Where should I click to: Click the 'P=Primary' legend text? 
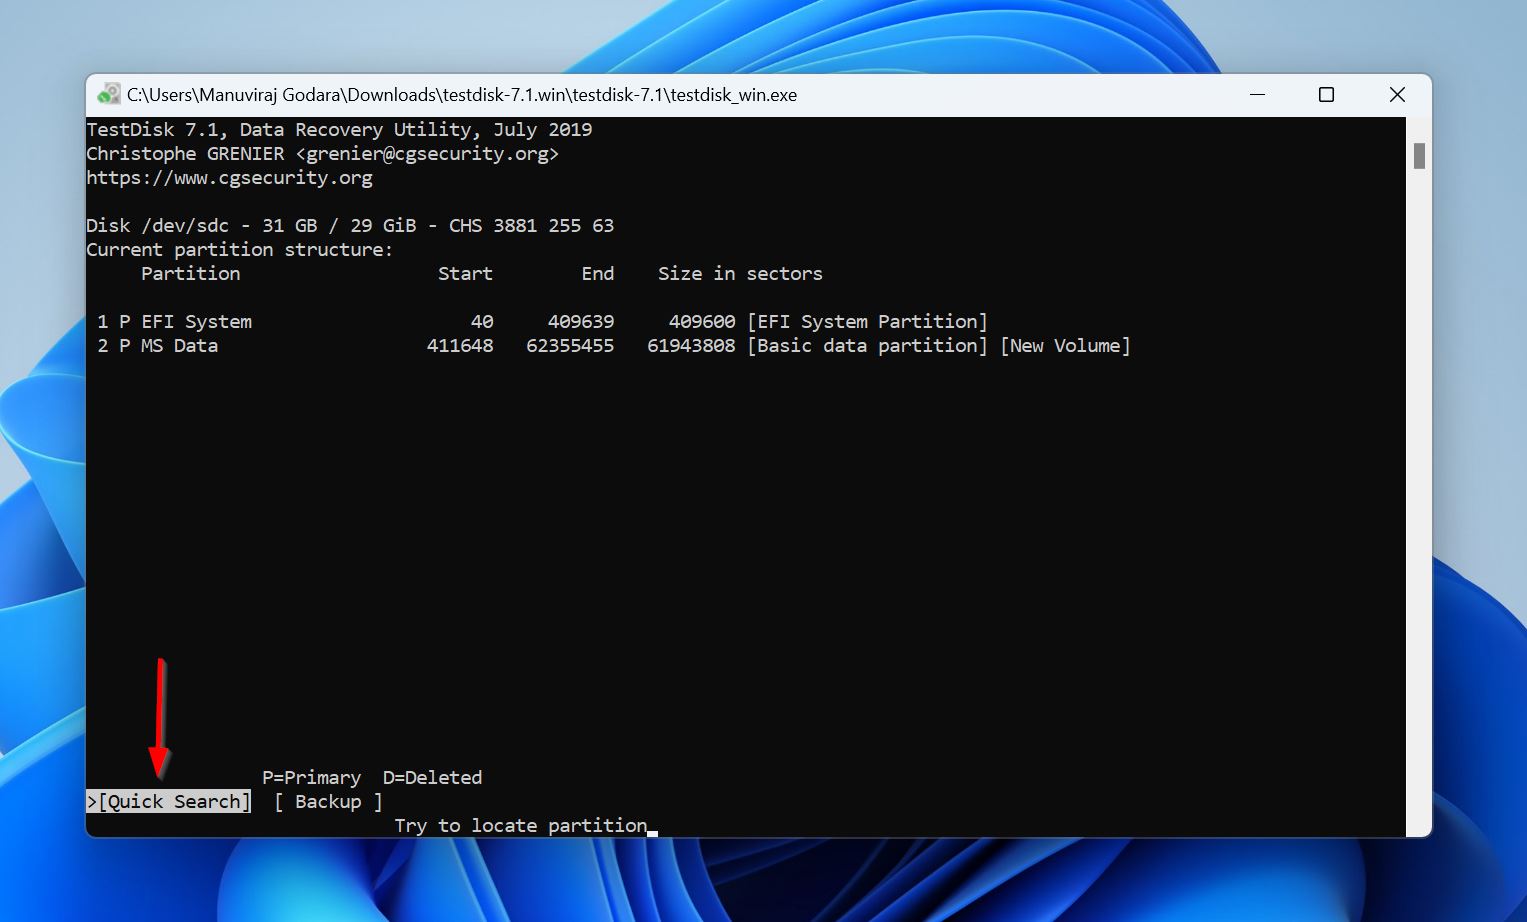pos(311,777)
